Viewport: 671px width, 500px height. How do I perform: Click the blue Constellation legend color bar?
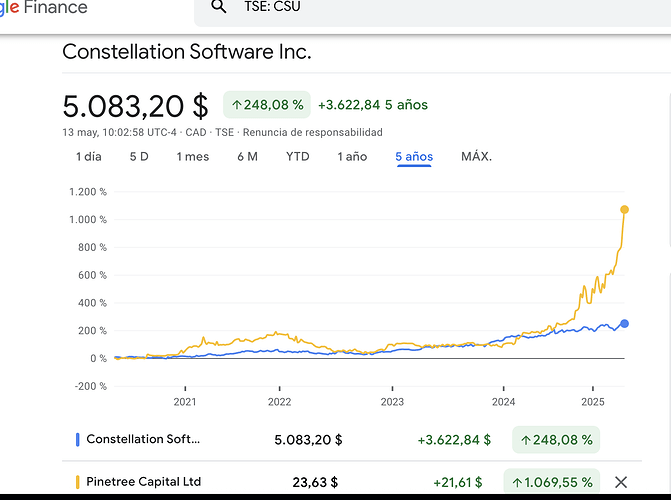point(77,440)
